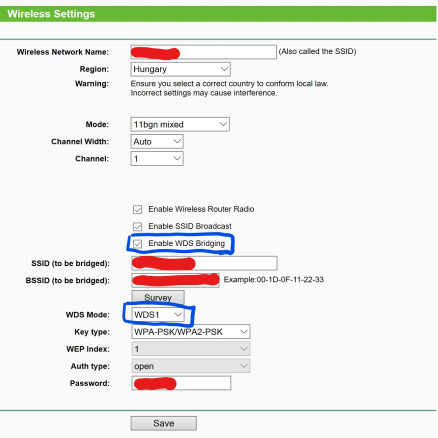Viewport: 438px width, 438px height.
Task: Click the 'Example:00-1D-0F-11-22-33' hint text
Action: click(274, 279)
